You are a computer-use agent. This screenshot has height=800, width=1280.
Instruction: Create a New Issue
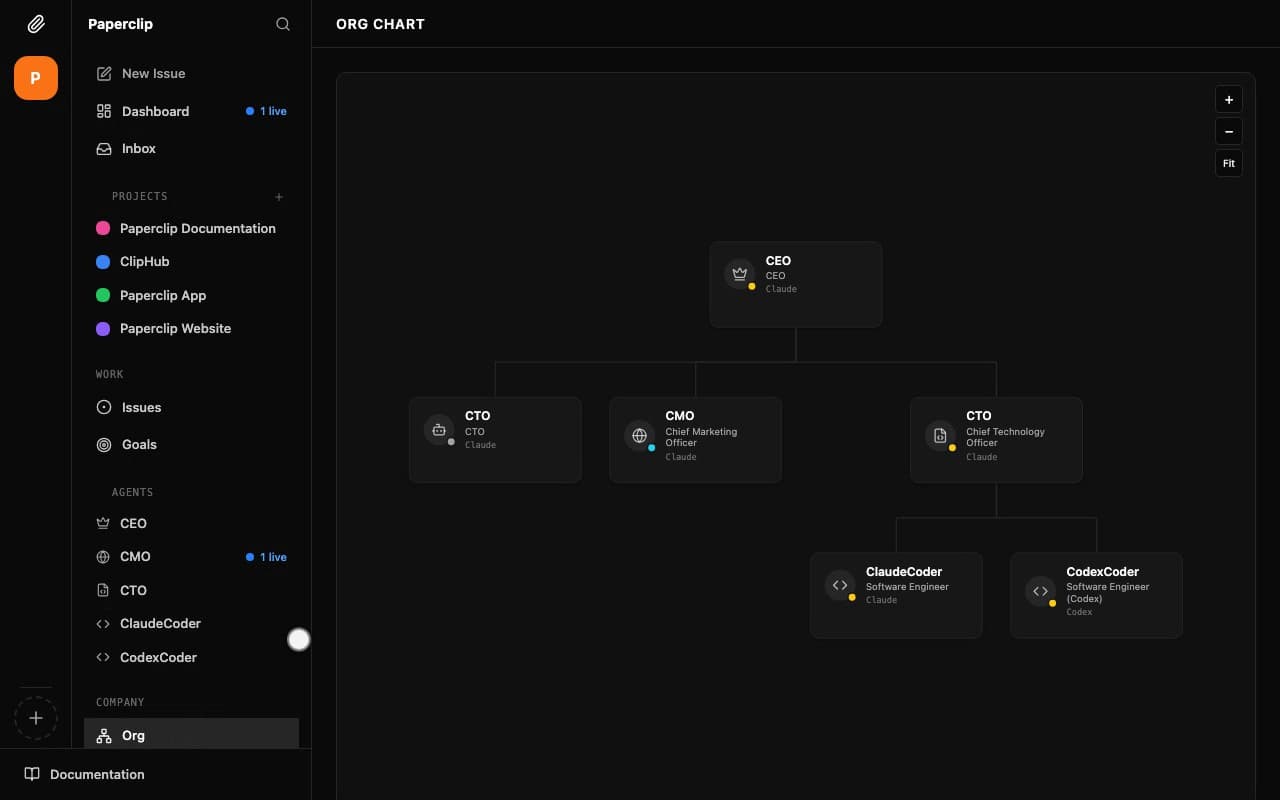(191, 74)
